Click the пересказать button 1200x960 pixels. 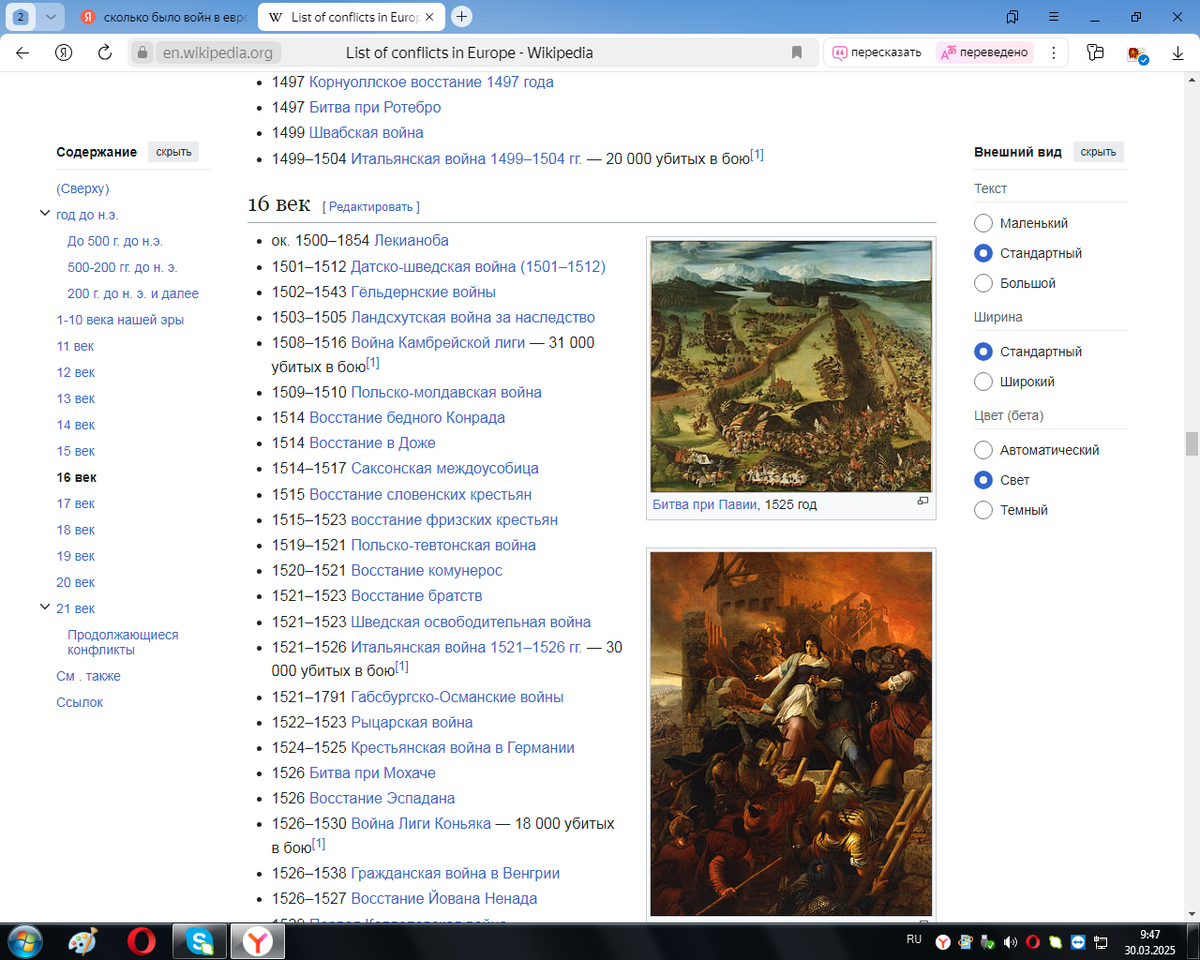click(876, 53)
